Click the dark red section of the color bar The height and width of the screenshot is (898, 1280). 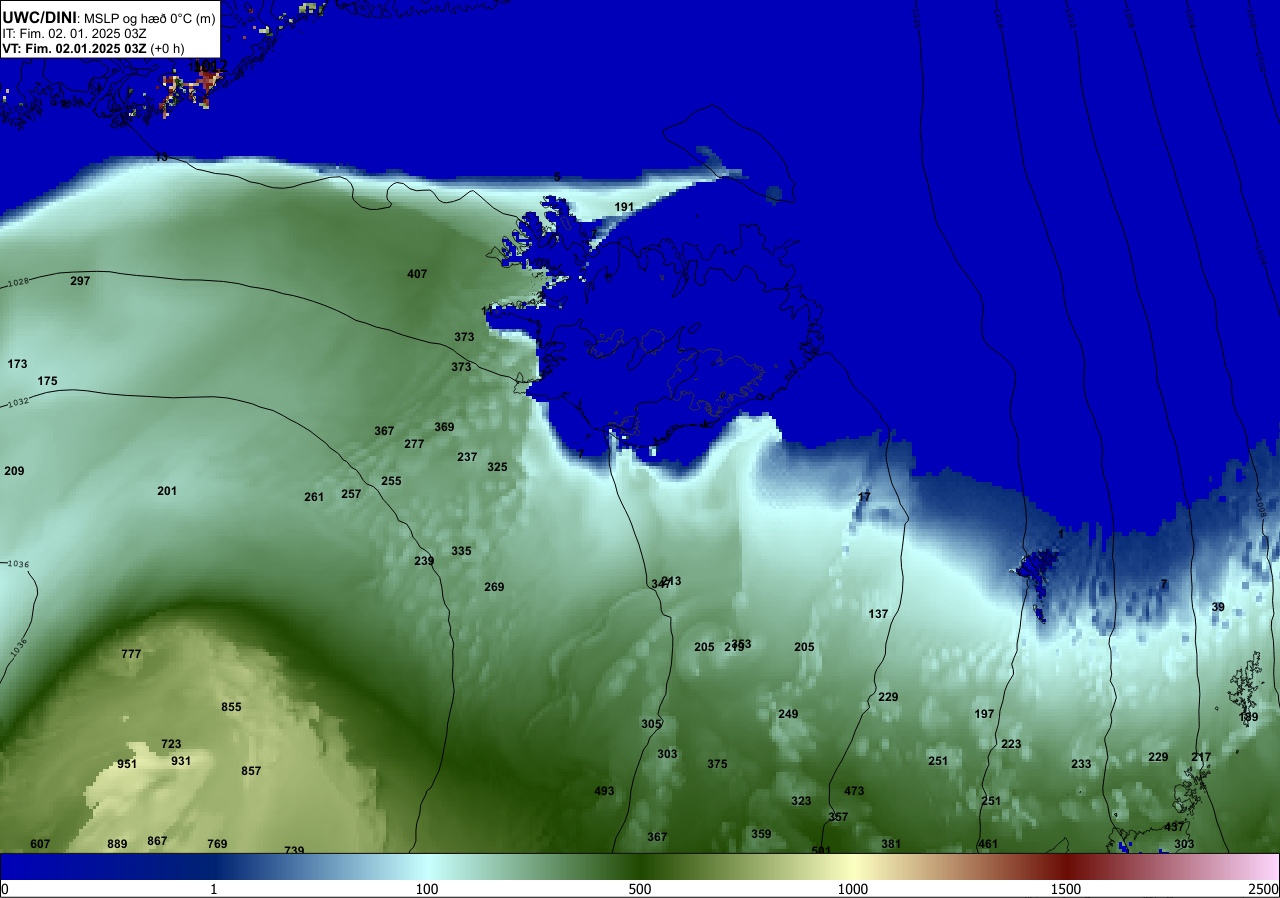(x=1066, y=866)
